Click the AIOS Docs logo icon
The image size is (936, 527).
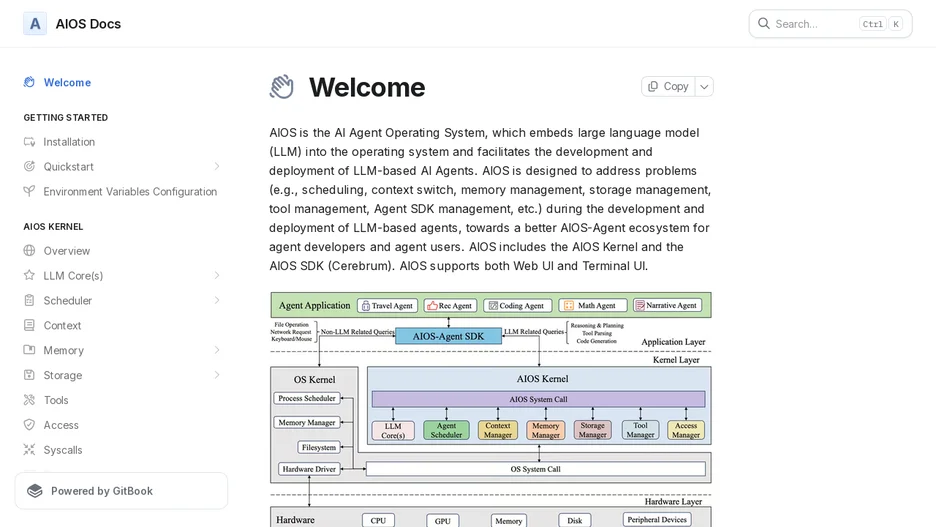(x=35, y=24)
